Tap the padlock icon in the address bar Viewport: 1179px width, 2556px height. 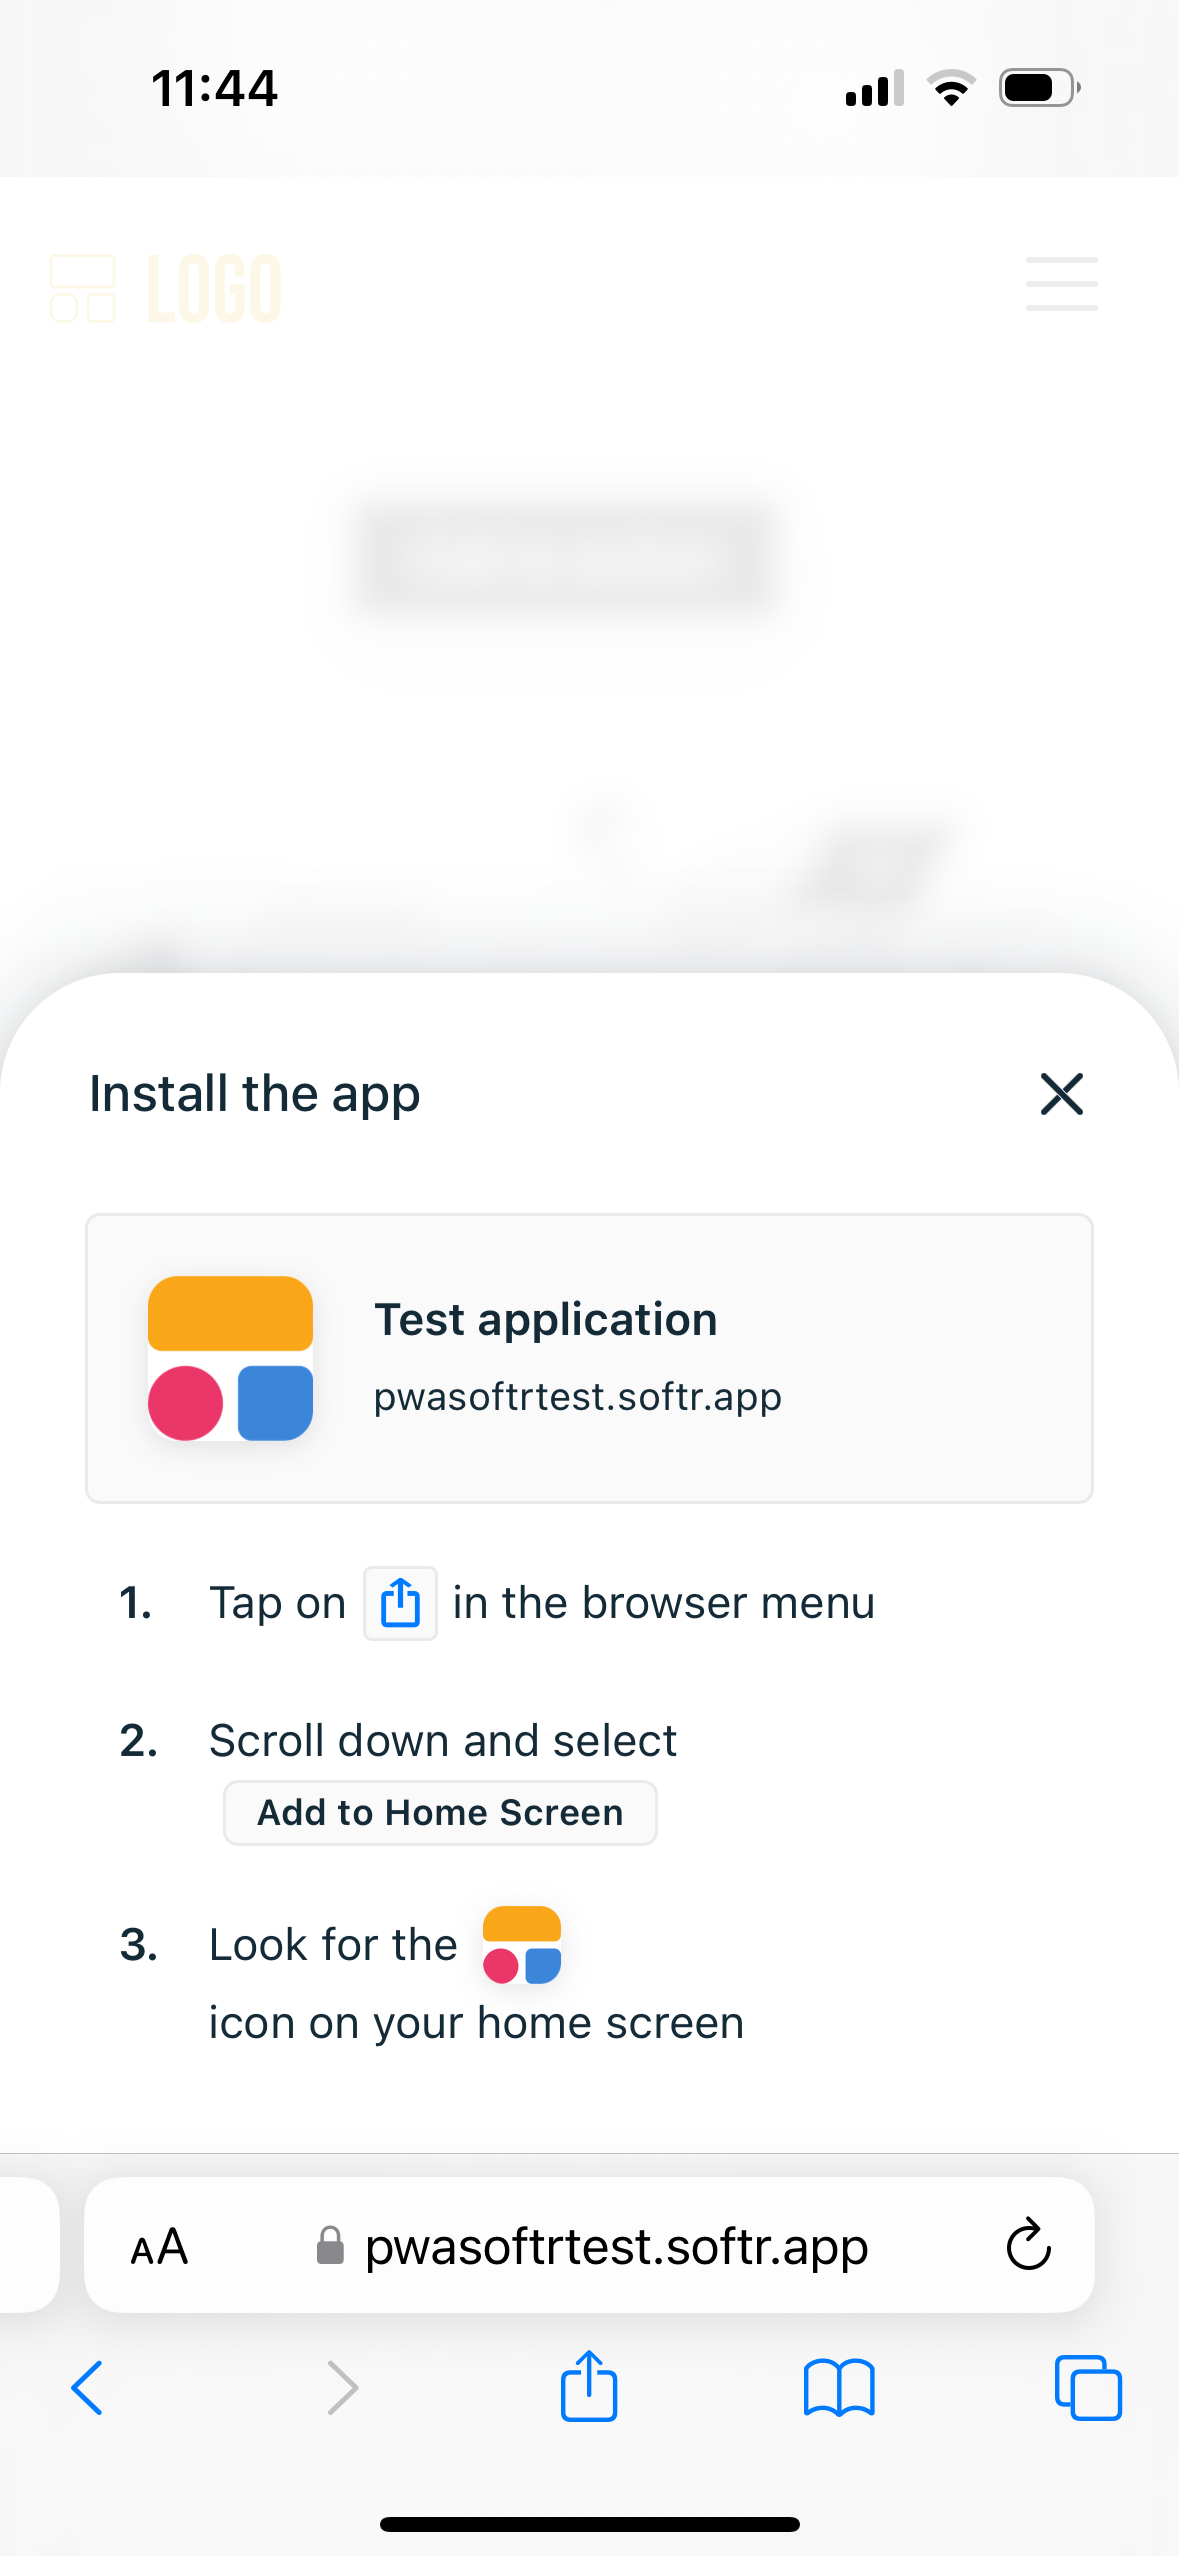point(330,2245)
